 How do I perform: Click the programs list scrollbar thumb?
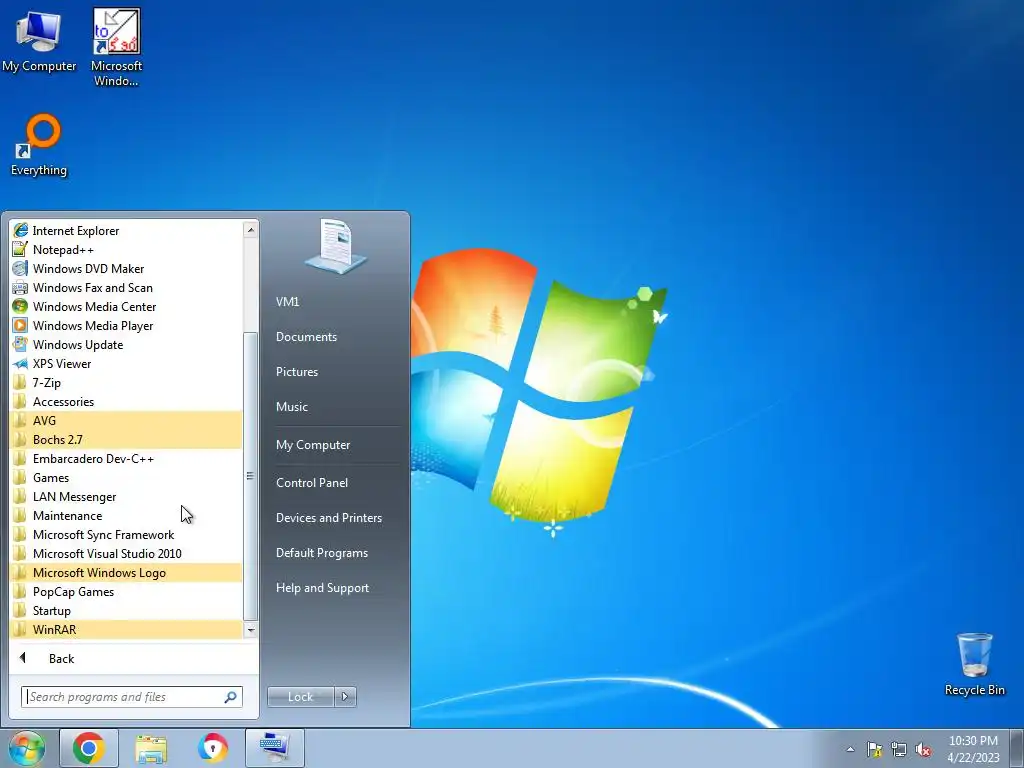click(x=250, y=476)
